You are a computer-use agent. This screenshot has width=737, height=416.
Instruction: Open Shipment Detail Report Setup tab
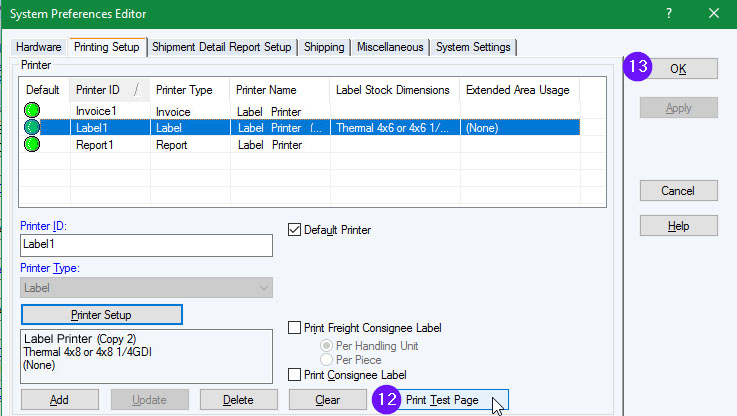[x=221, y=47]
